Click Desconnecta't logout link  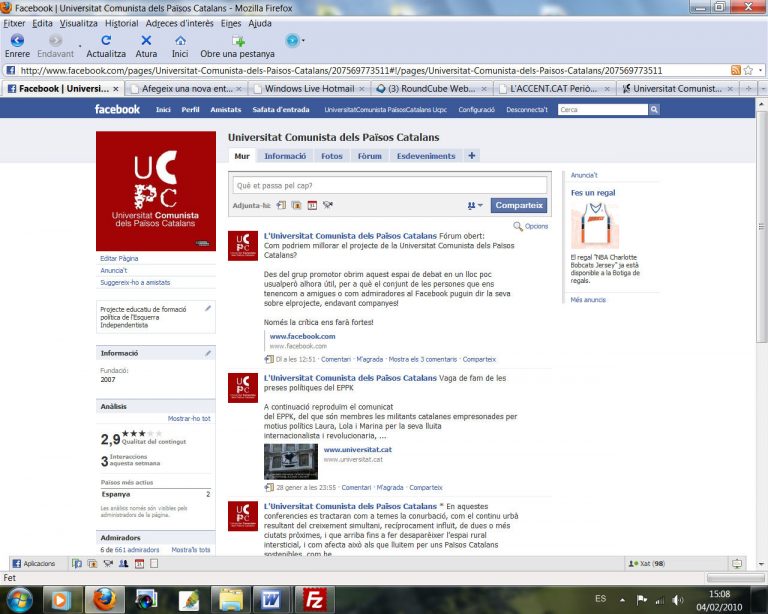click(527, 110)
